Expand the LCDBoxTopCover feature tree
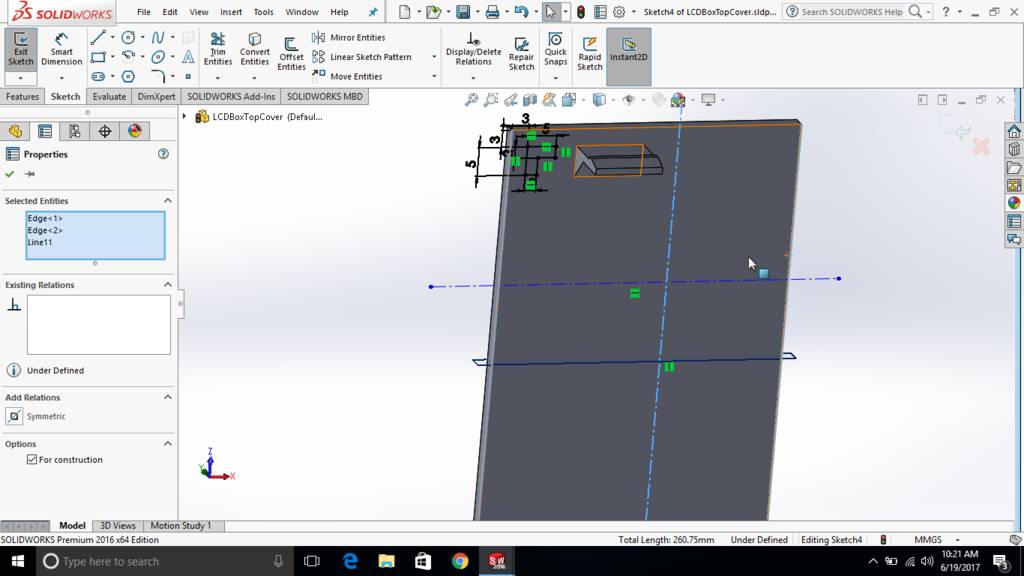 pyautogui.click(x=185, y=117)
